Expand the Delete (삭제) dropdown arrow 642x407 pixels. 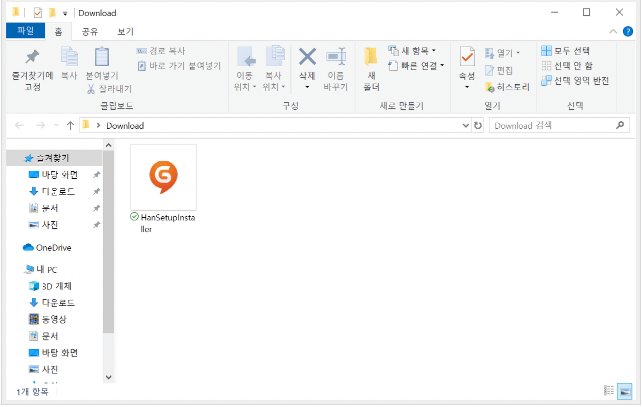point(307,87)
